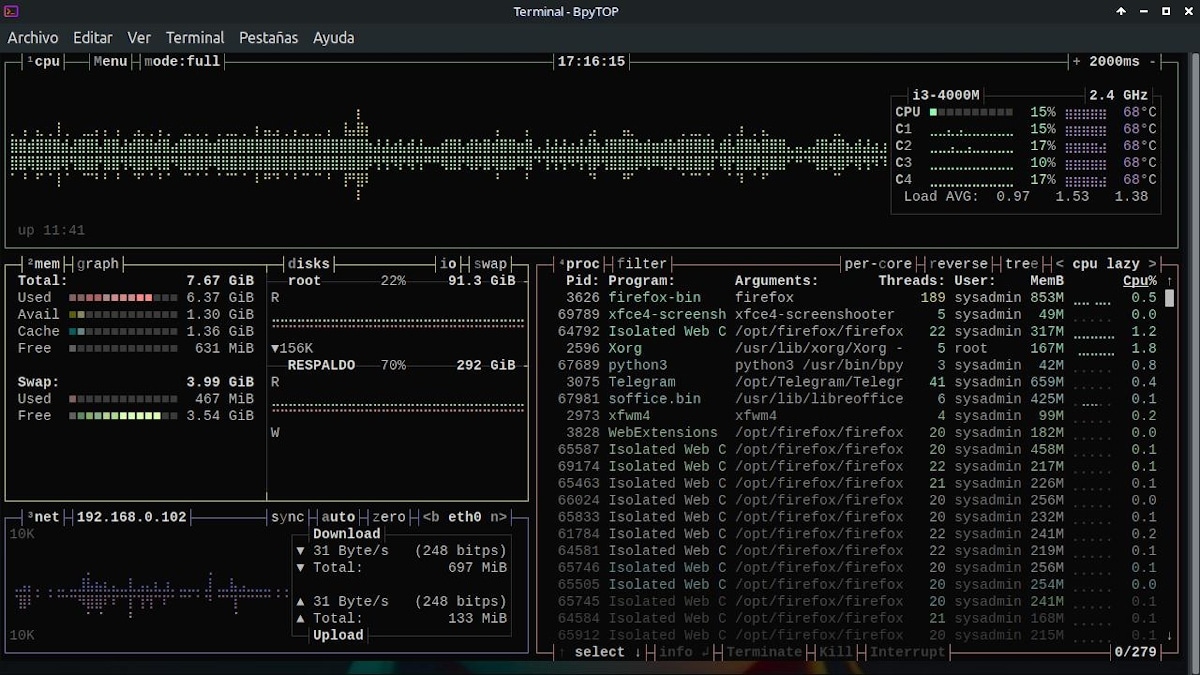Viewport: 1200px width, 675px height.
Task: Click the Kill button in process footer
Action: [x=836, y=652]
